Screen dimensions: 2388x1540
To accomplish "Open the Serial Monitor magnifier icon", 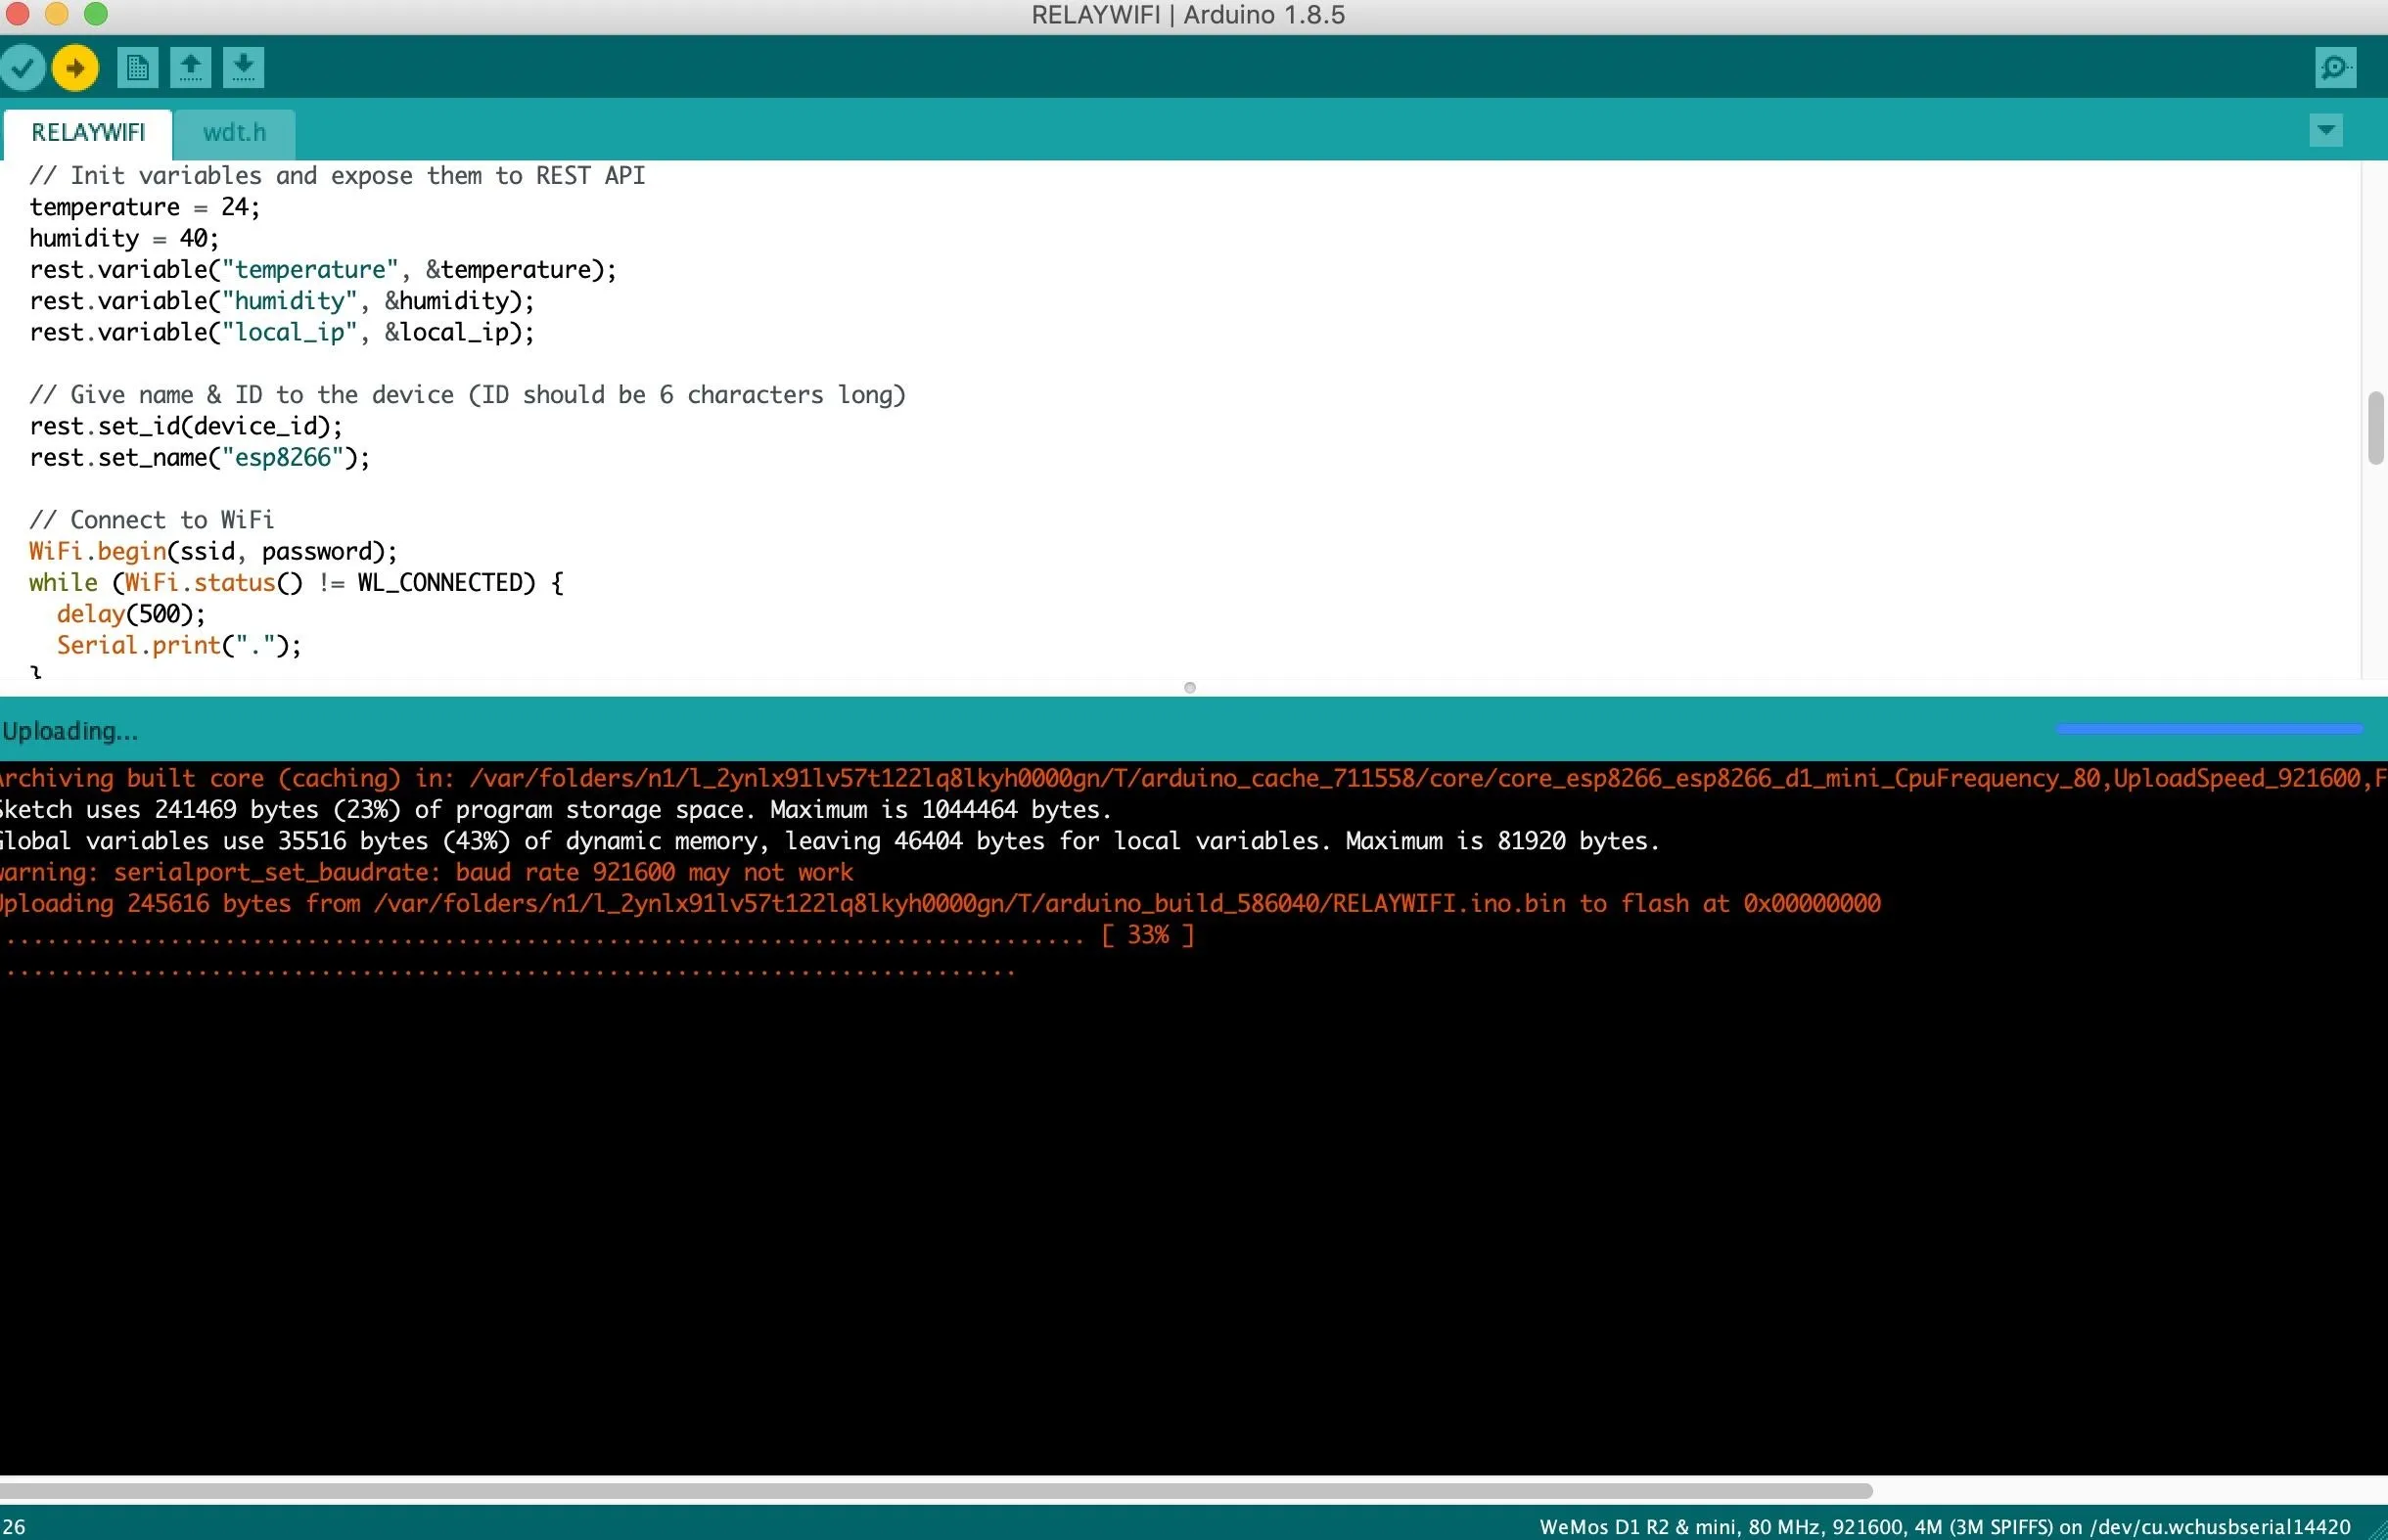I will point(2335,68).
